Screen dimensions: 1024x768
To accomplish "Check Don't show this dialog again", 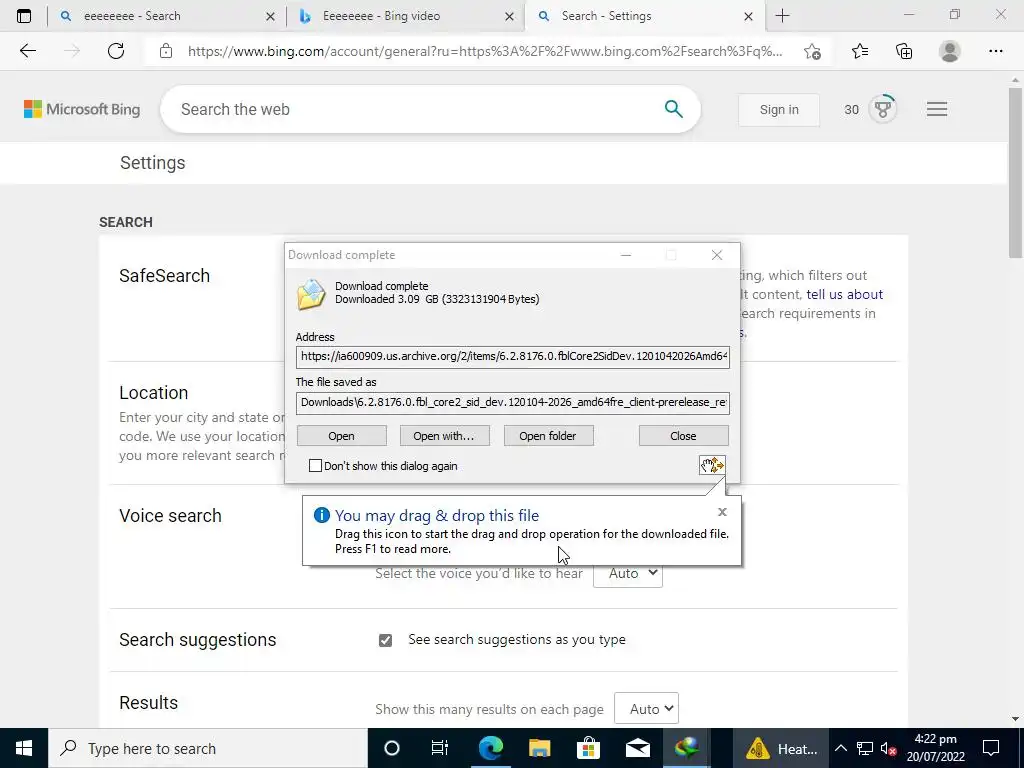I will tap(315, 466).
